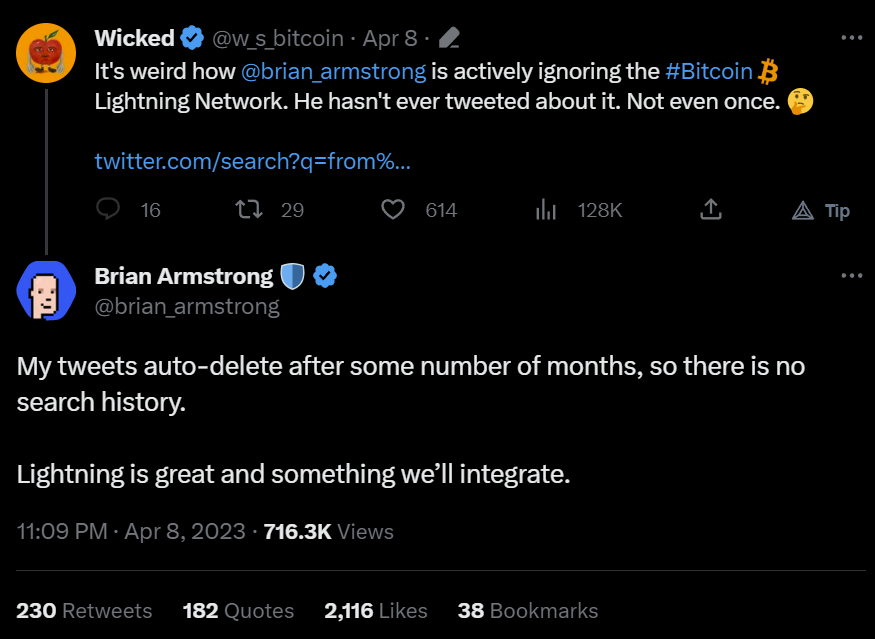
Task: Open more options menu on Brian Armstrong's tweet
Action: (x=851, y=276)
